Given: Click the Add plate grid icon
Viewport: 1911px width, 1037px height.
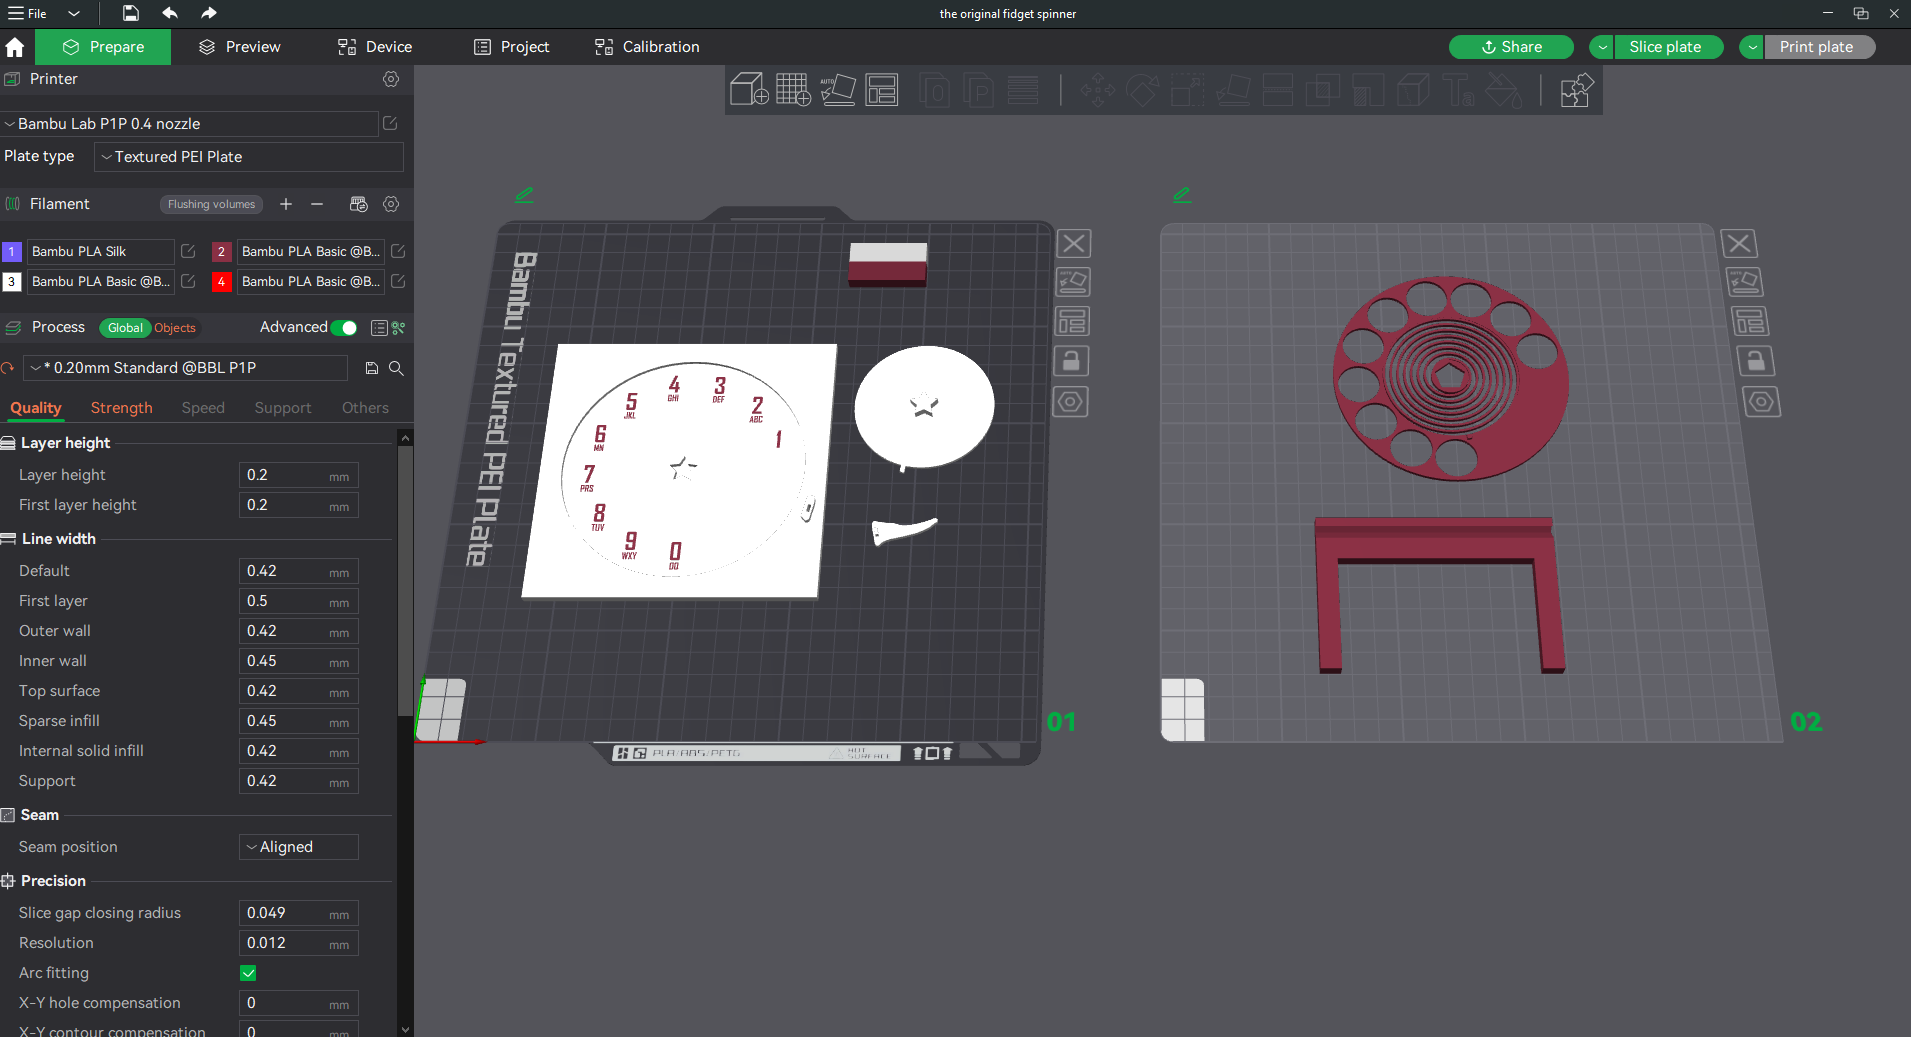Looking at the screenshot, I should click(793, 90).
